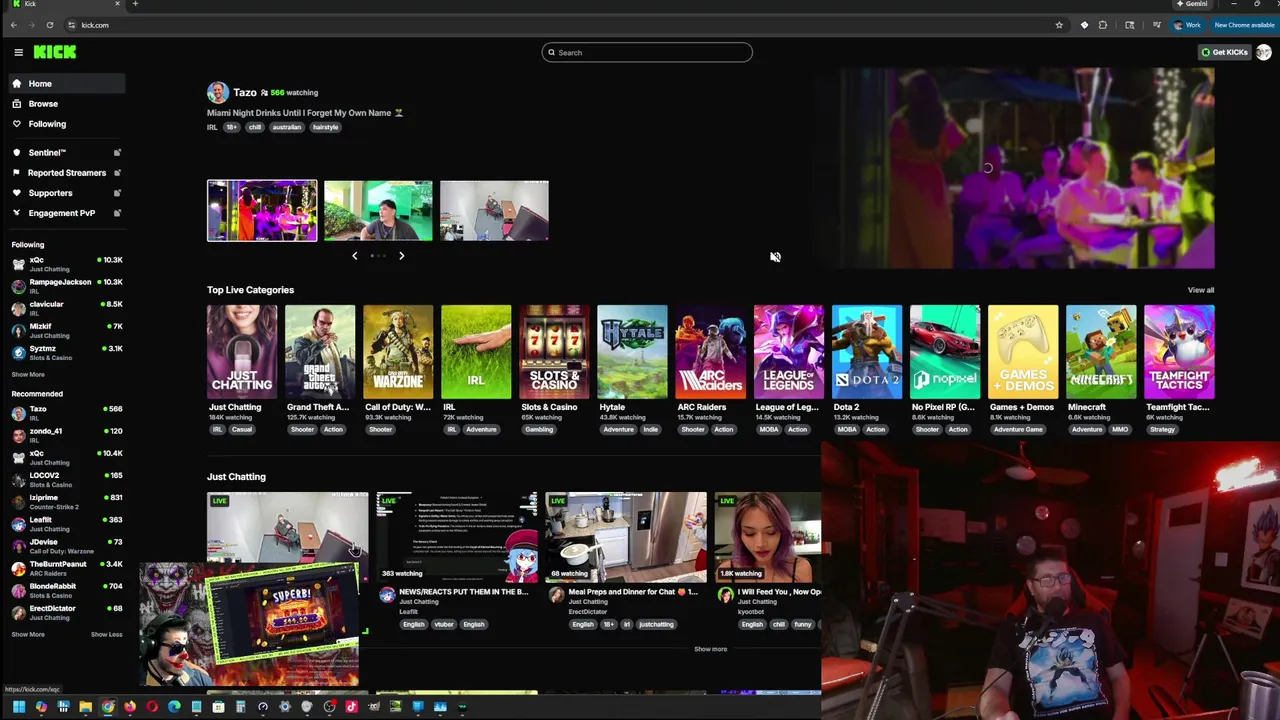This screenshot has height=720, width=1280.
Task: Open zondo_41 in Recommended list
Action: point(66,435)
